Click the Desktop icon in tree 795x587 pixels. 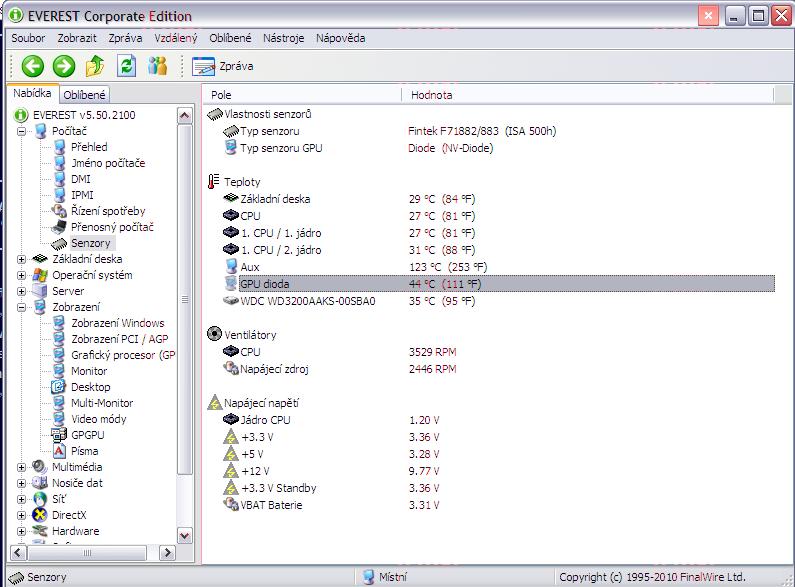point(59,387)
